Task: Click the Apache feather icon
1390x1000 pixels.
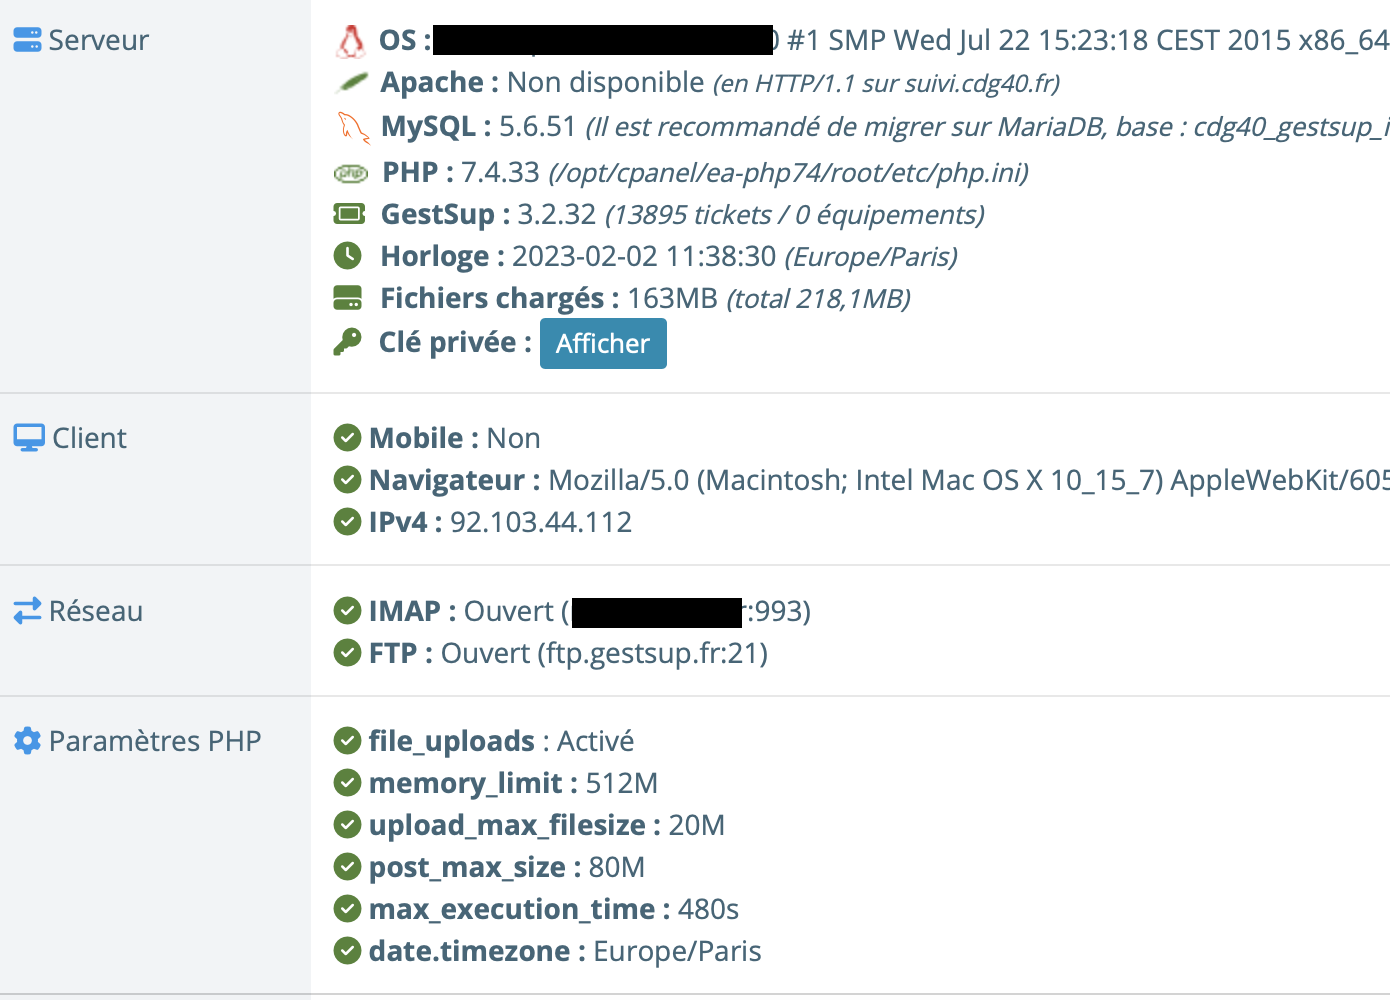Action: point(351,82)
